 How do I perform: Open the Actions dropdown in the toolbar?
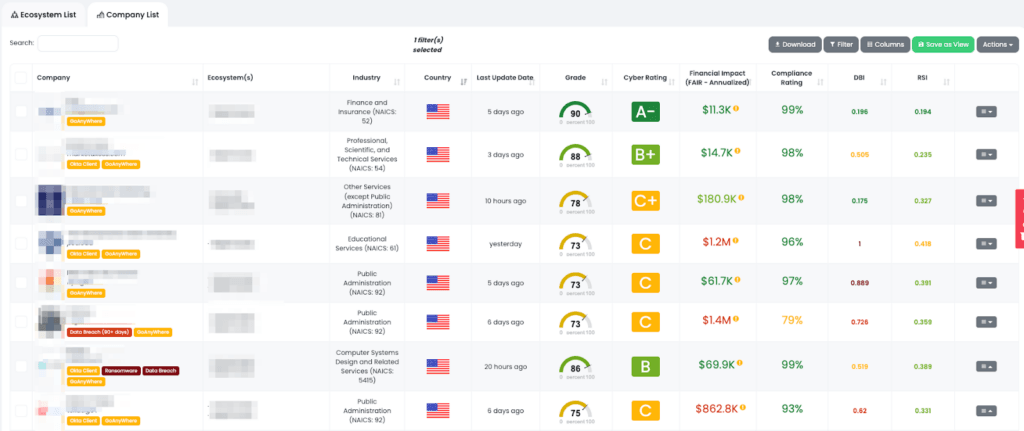point(997,44)
